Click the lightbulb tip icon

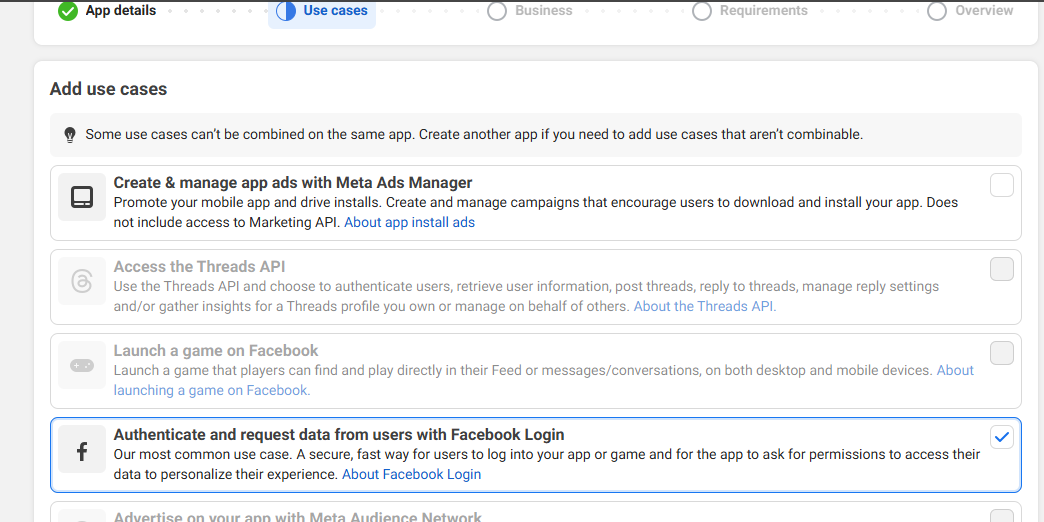coord(70,134)
